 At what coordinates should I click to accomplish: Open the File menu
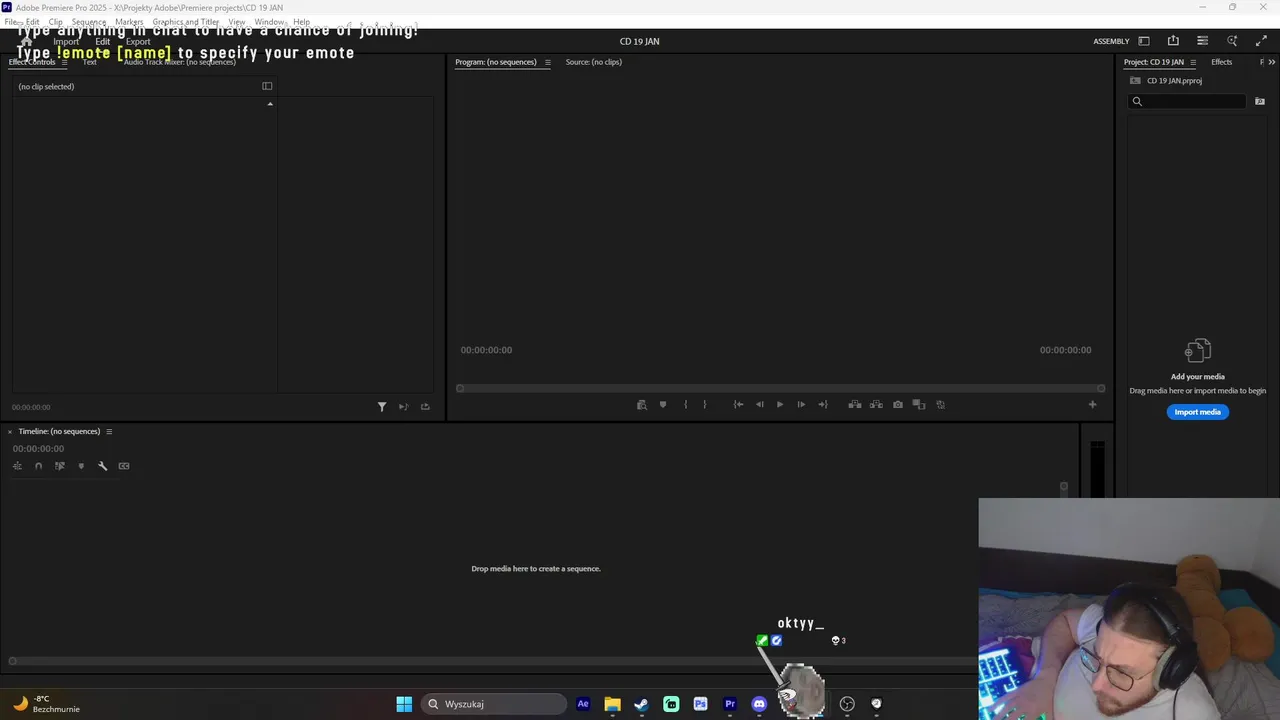(x=11, y=22)
